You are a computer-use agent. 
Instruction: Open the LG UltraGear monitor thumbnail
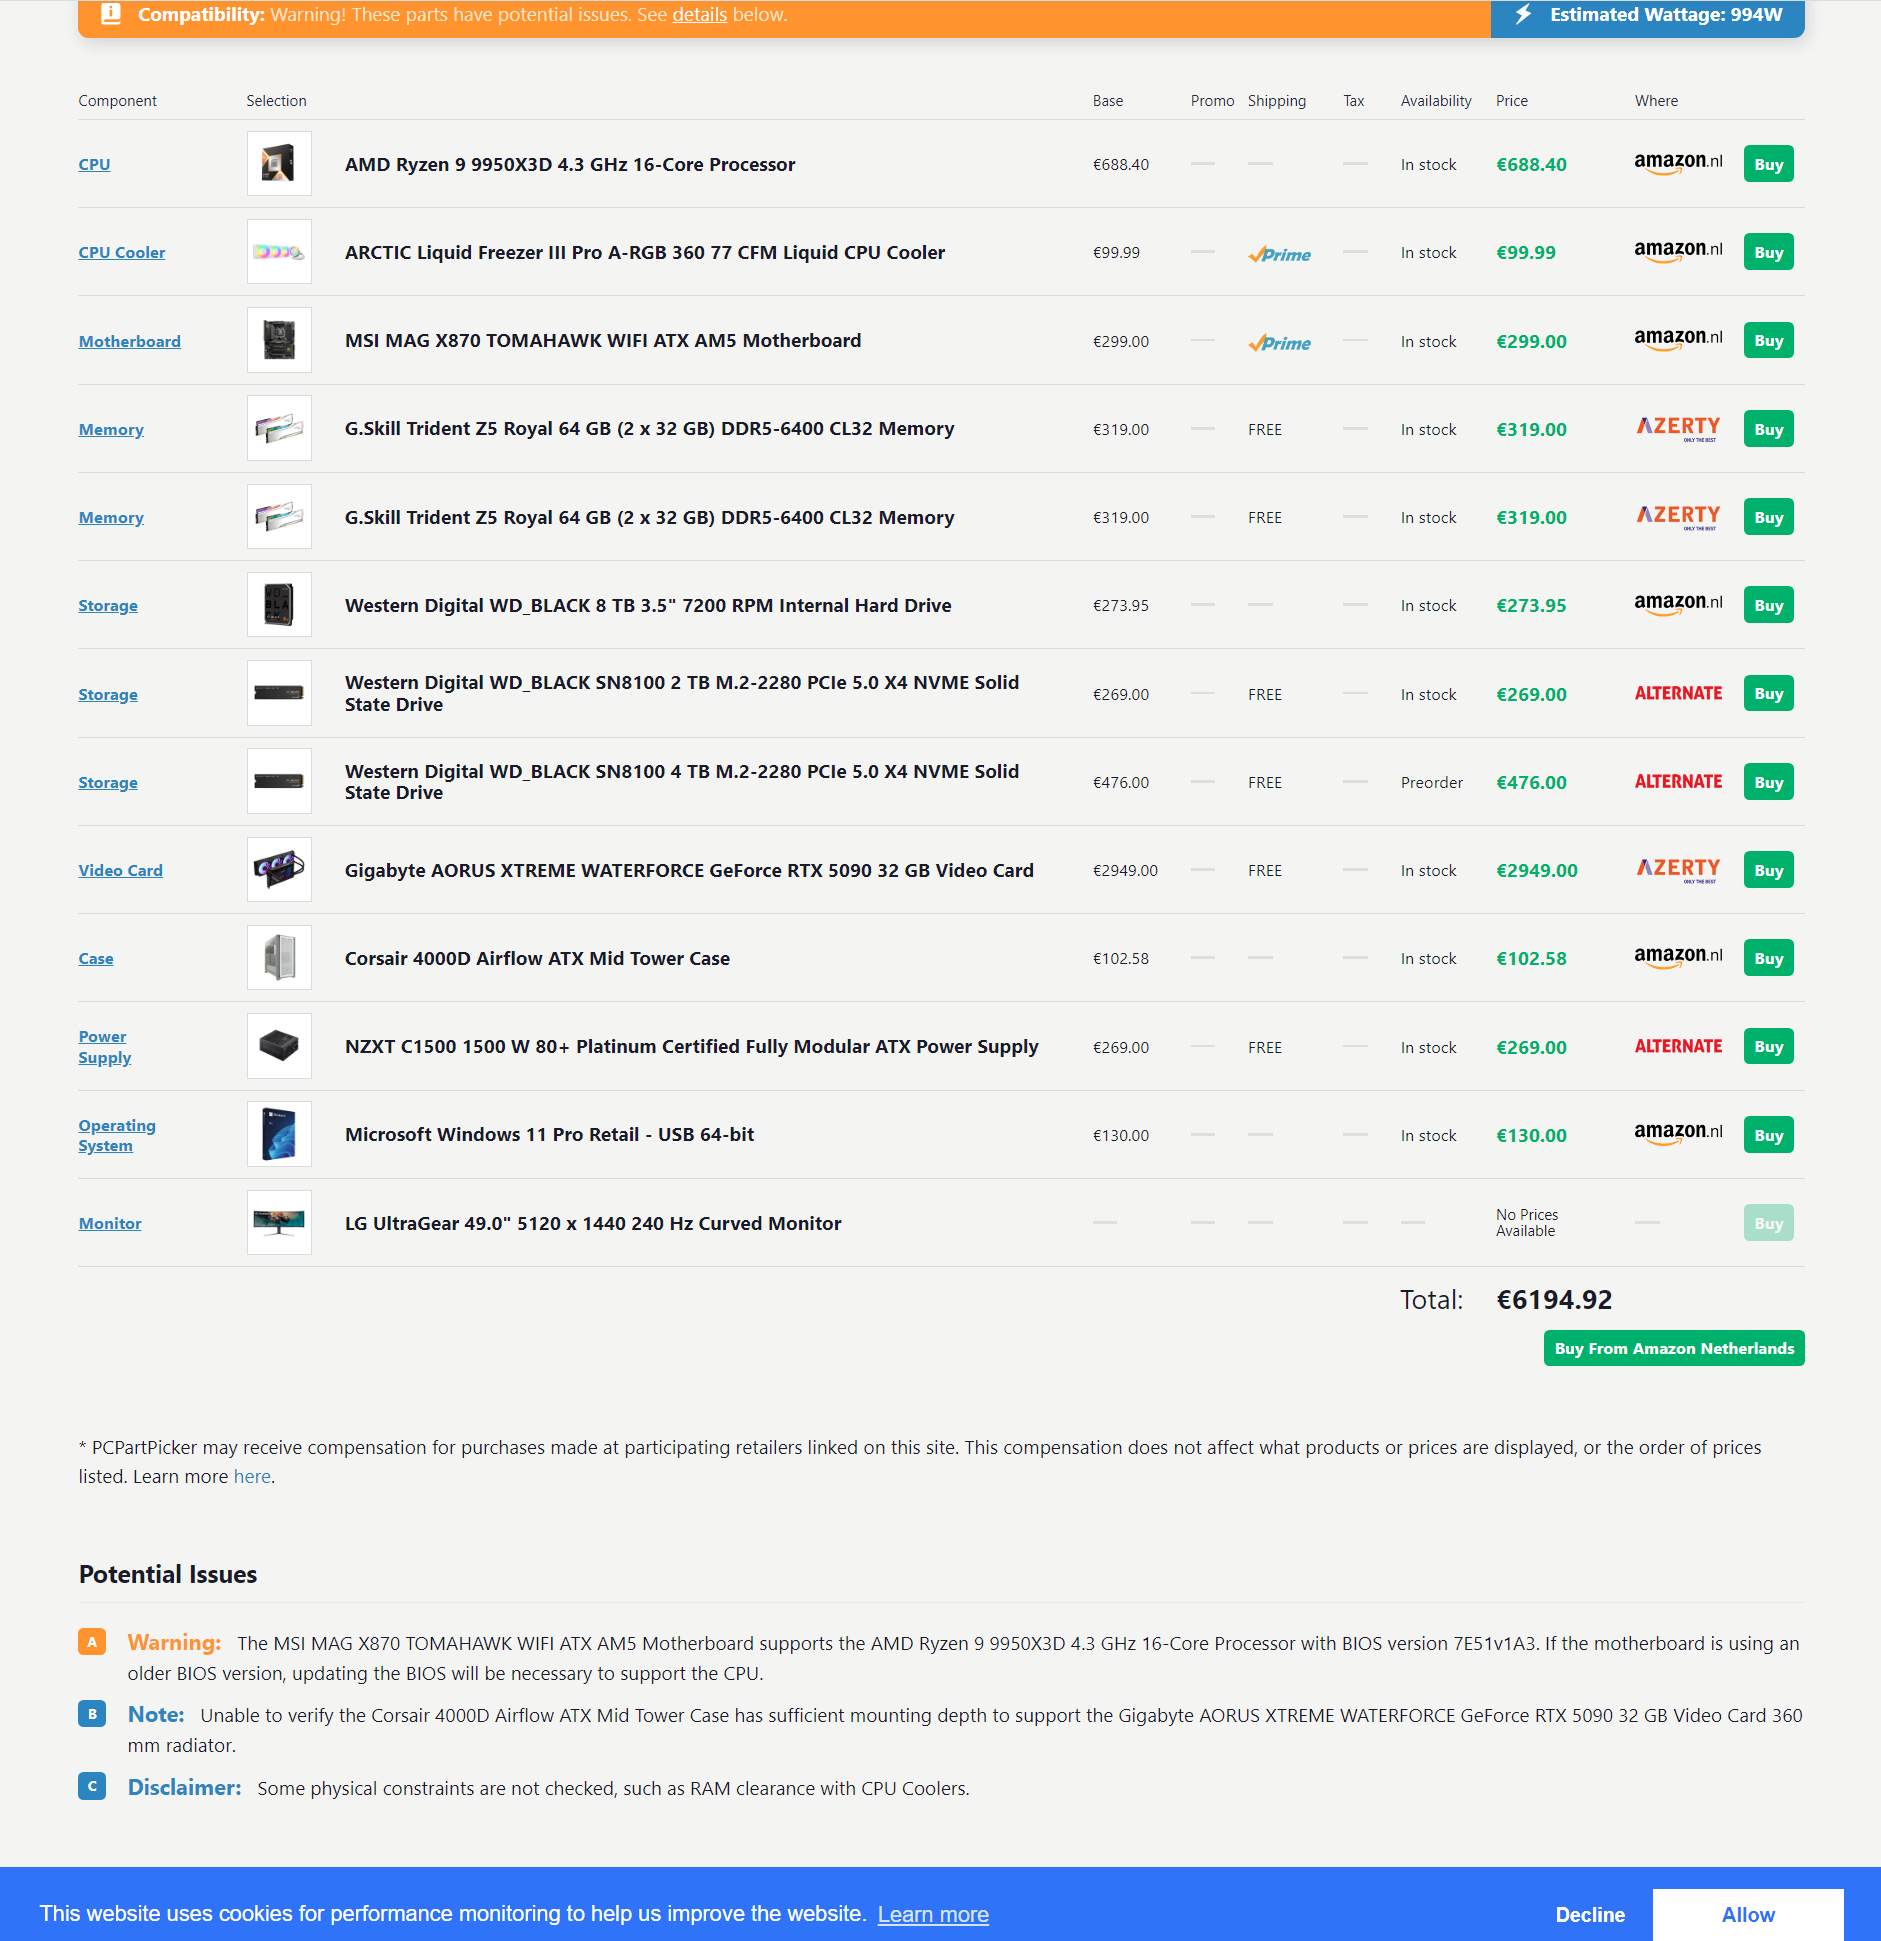[279, 1222]
